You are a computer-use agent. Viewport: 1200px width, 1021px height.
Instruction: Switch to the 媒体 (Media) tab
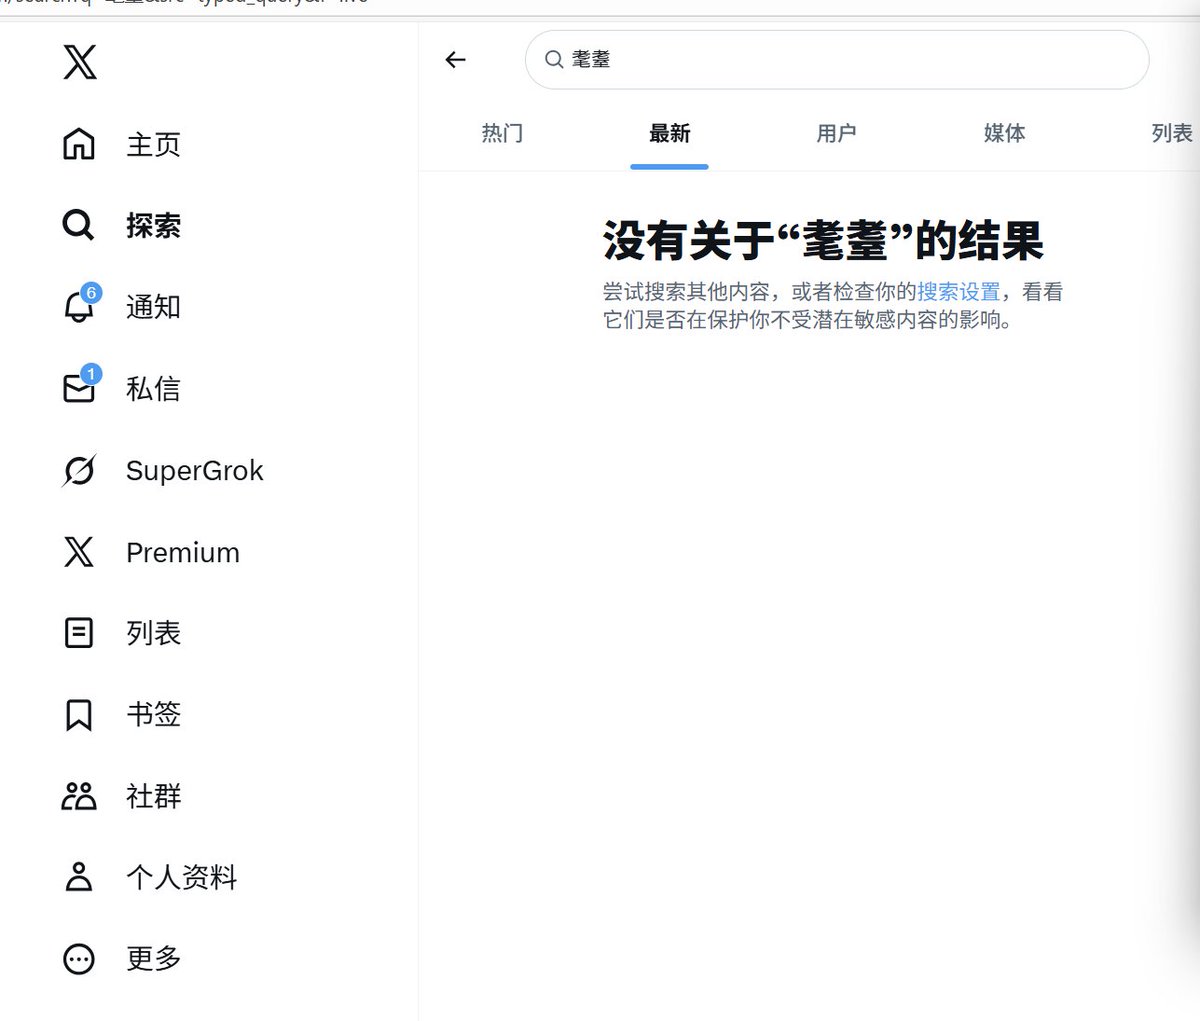[1004, 133]
